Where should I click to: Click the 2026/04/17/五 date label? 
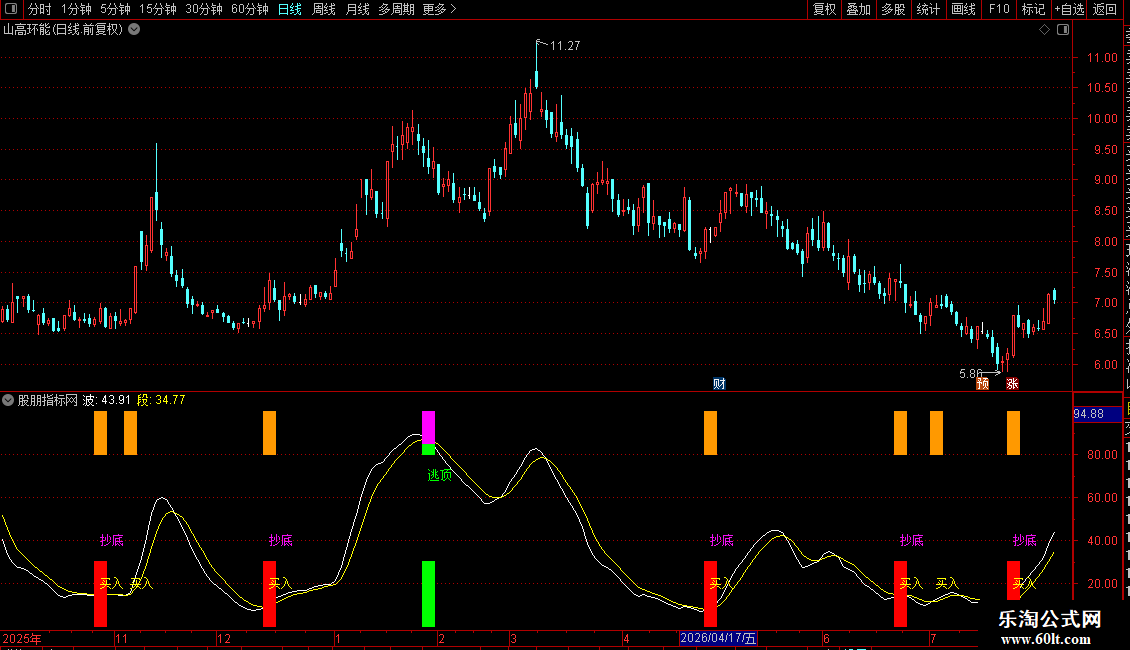[x=718, y=638]
